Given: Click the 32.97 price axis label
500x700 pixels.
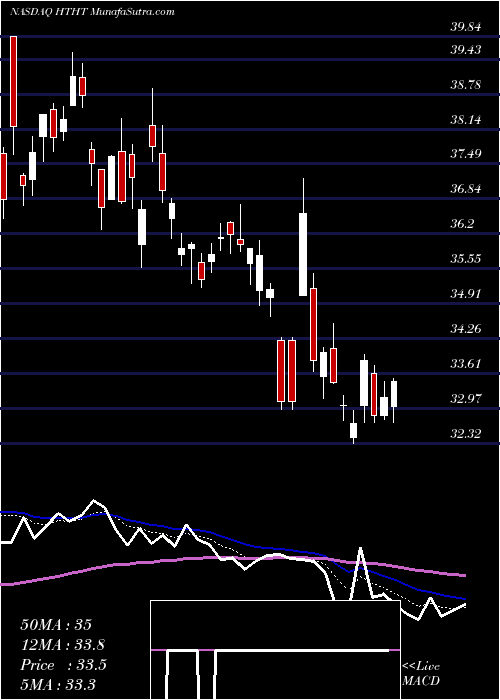Looking at the screenshot, I should (466, 398).
